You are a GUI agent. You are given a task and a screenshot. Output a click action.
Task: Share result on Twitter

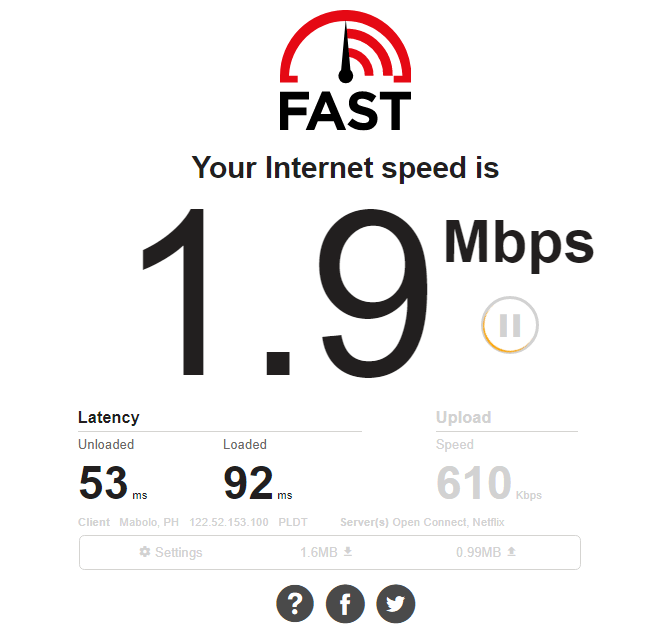pos(396,603)
